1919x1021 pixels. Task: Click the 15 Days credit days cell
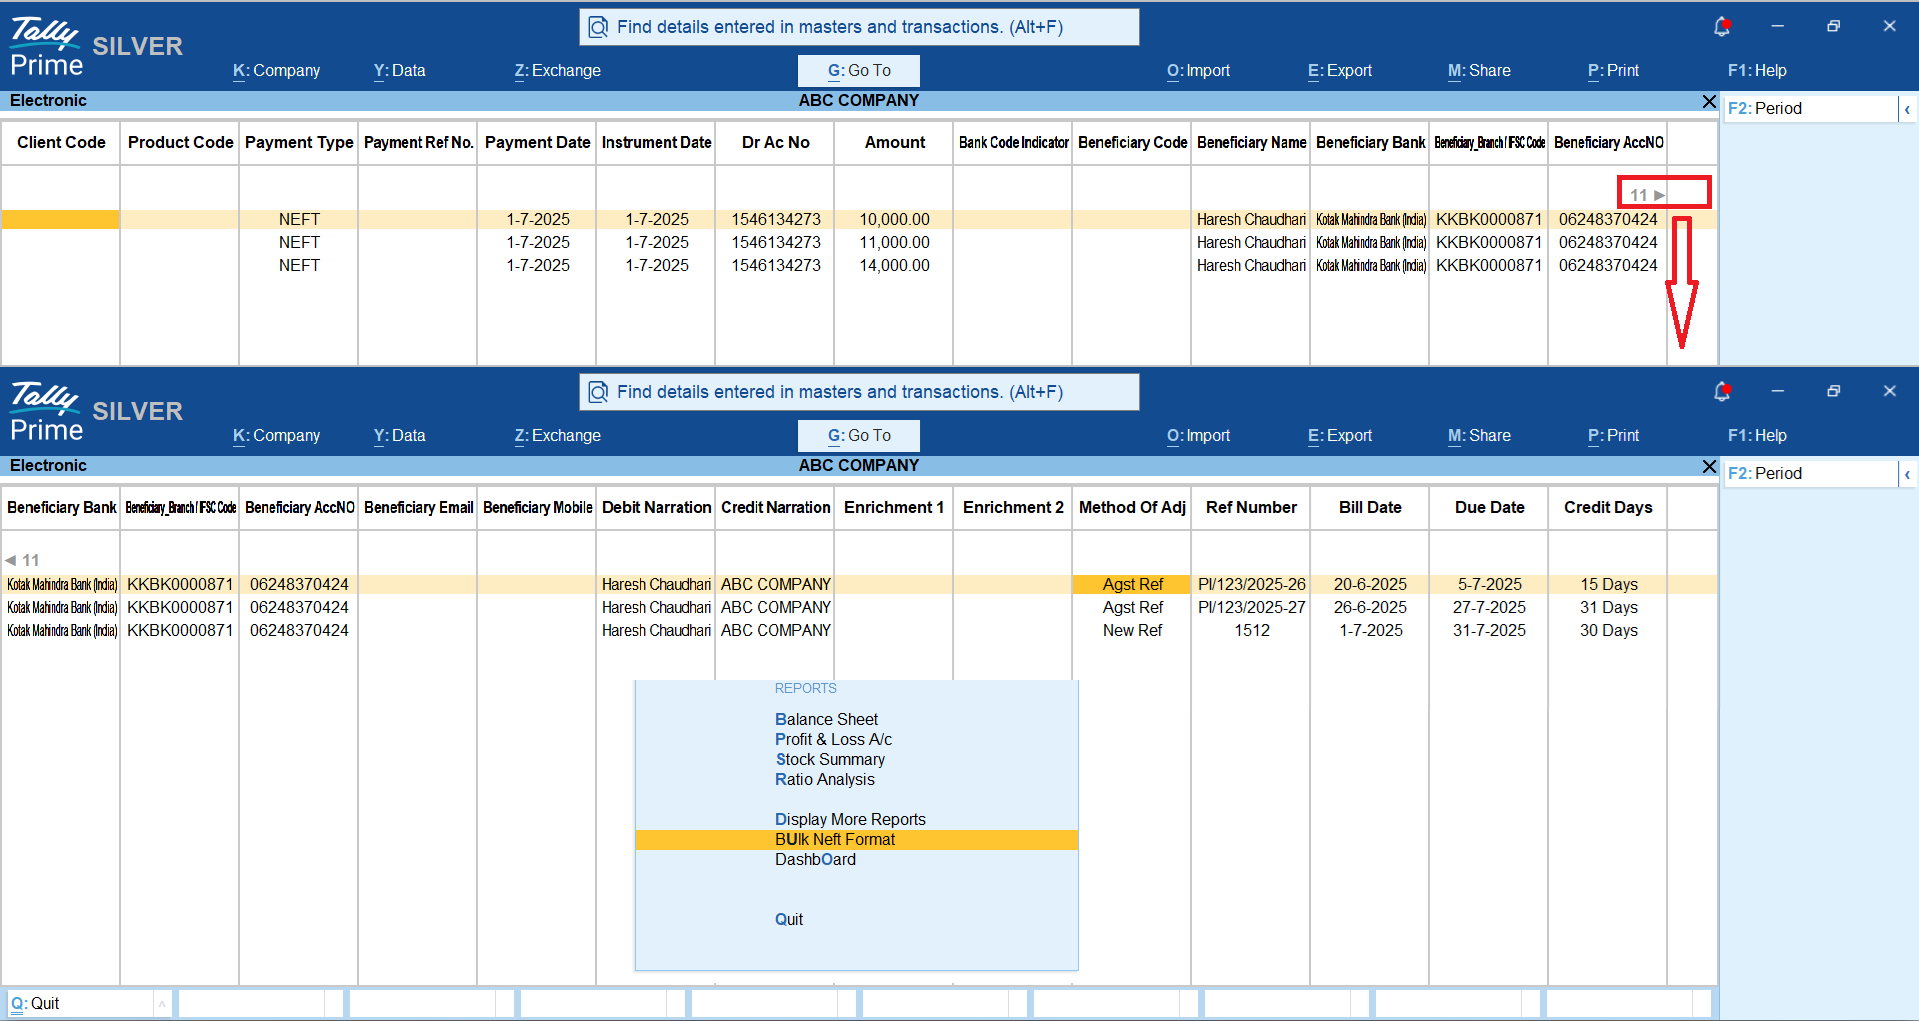pos(1608,585)
